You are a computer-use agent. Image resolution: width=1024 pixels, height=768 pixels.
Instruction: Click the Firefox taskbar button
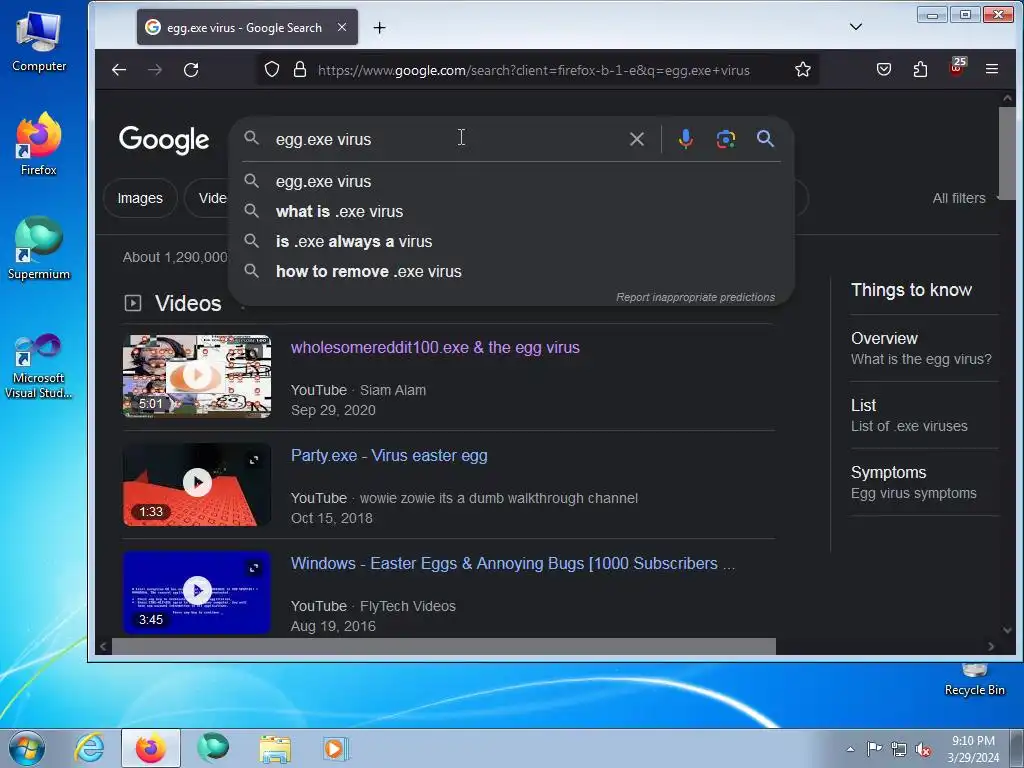(151, 748)
